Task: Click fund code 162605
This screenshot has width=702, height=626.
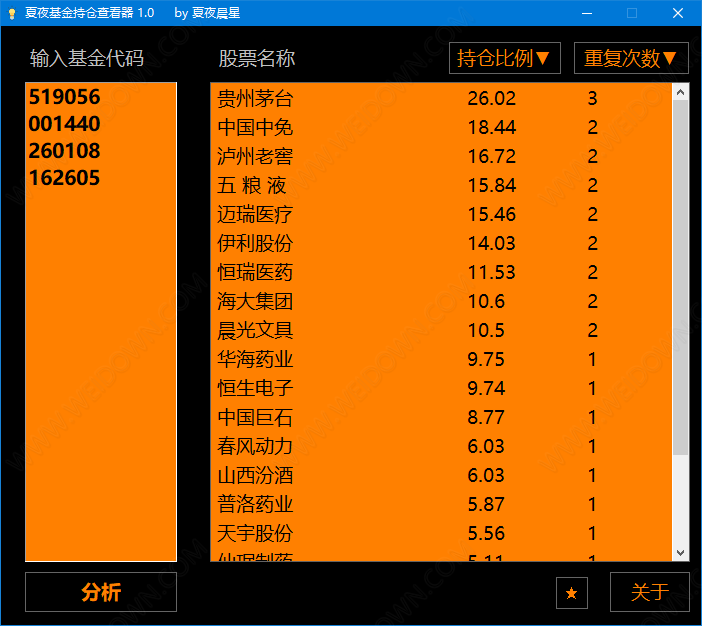Action: (x=64, y=178)
